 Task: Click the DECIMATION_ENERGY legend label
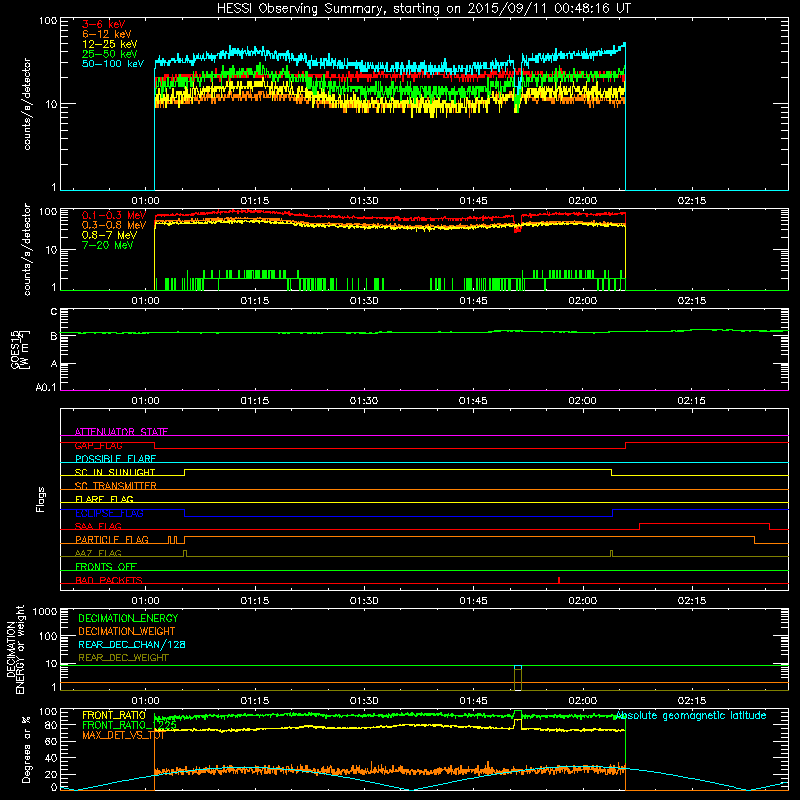128,618
